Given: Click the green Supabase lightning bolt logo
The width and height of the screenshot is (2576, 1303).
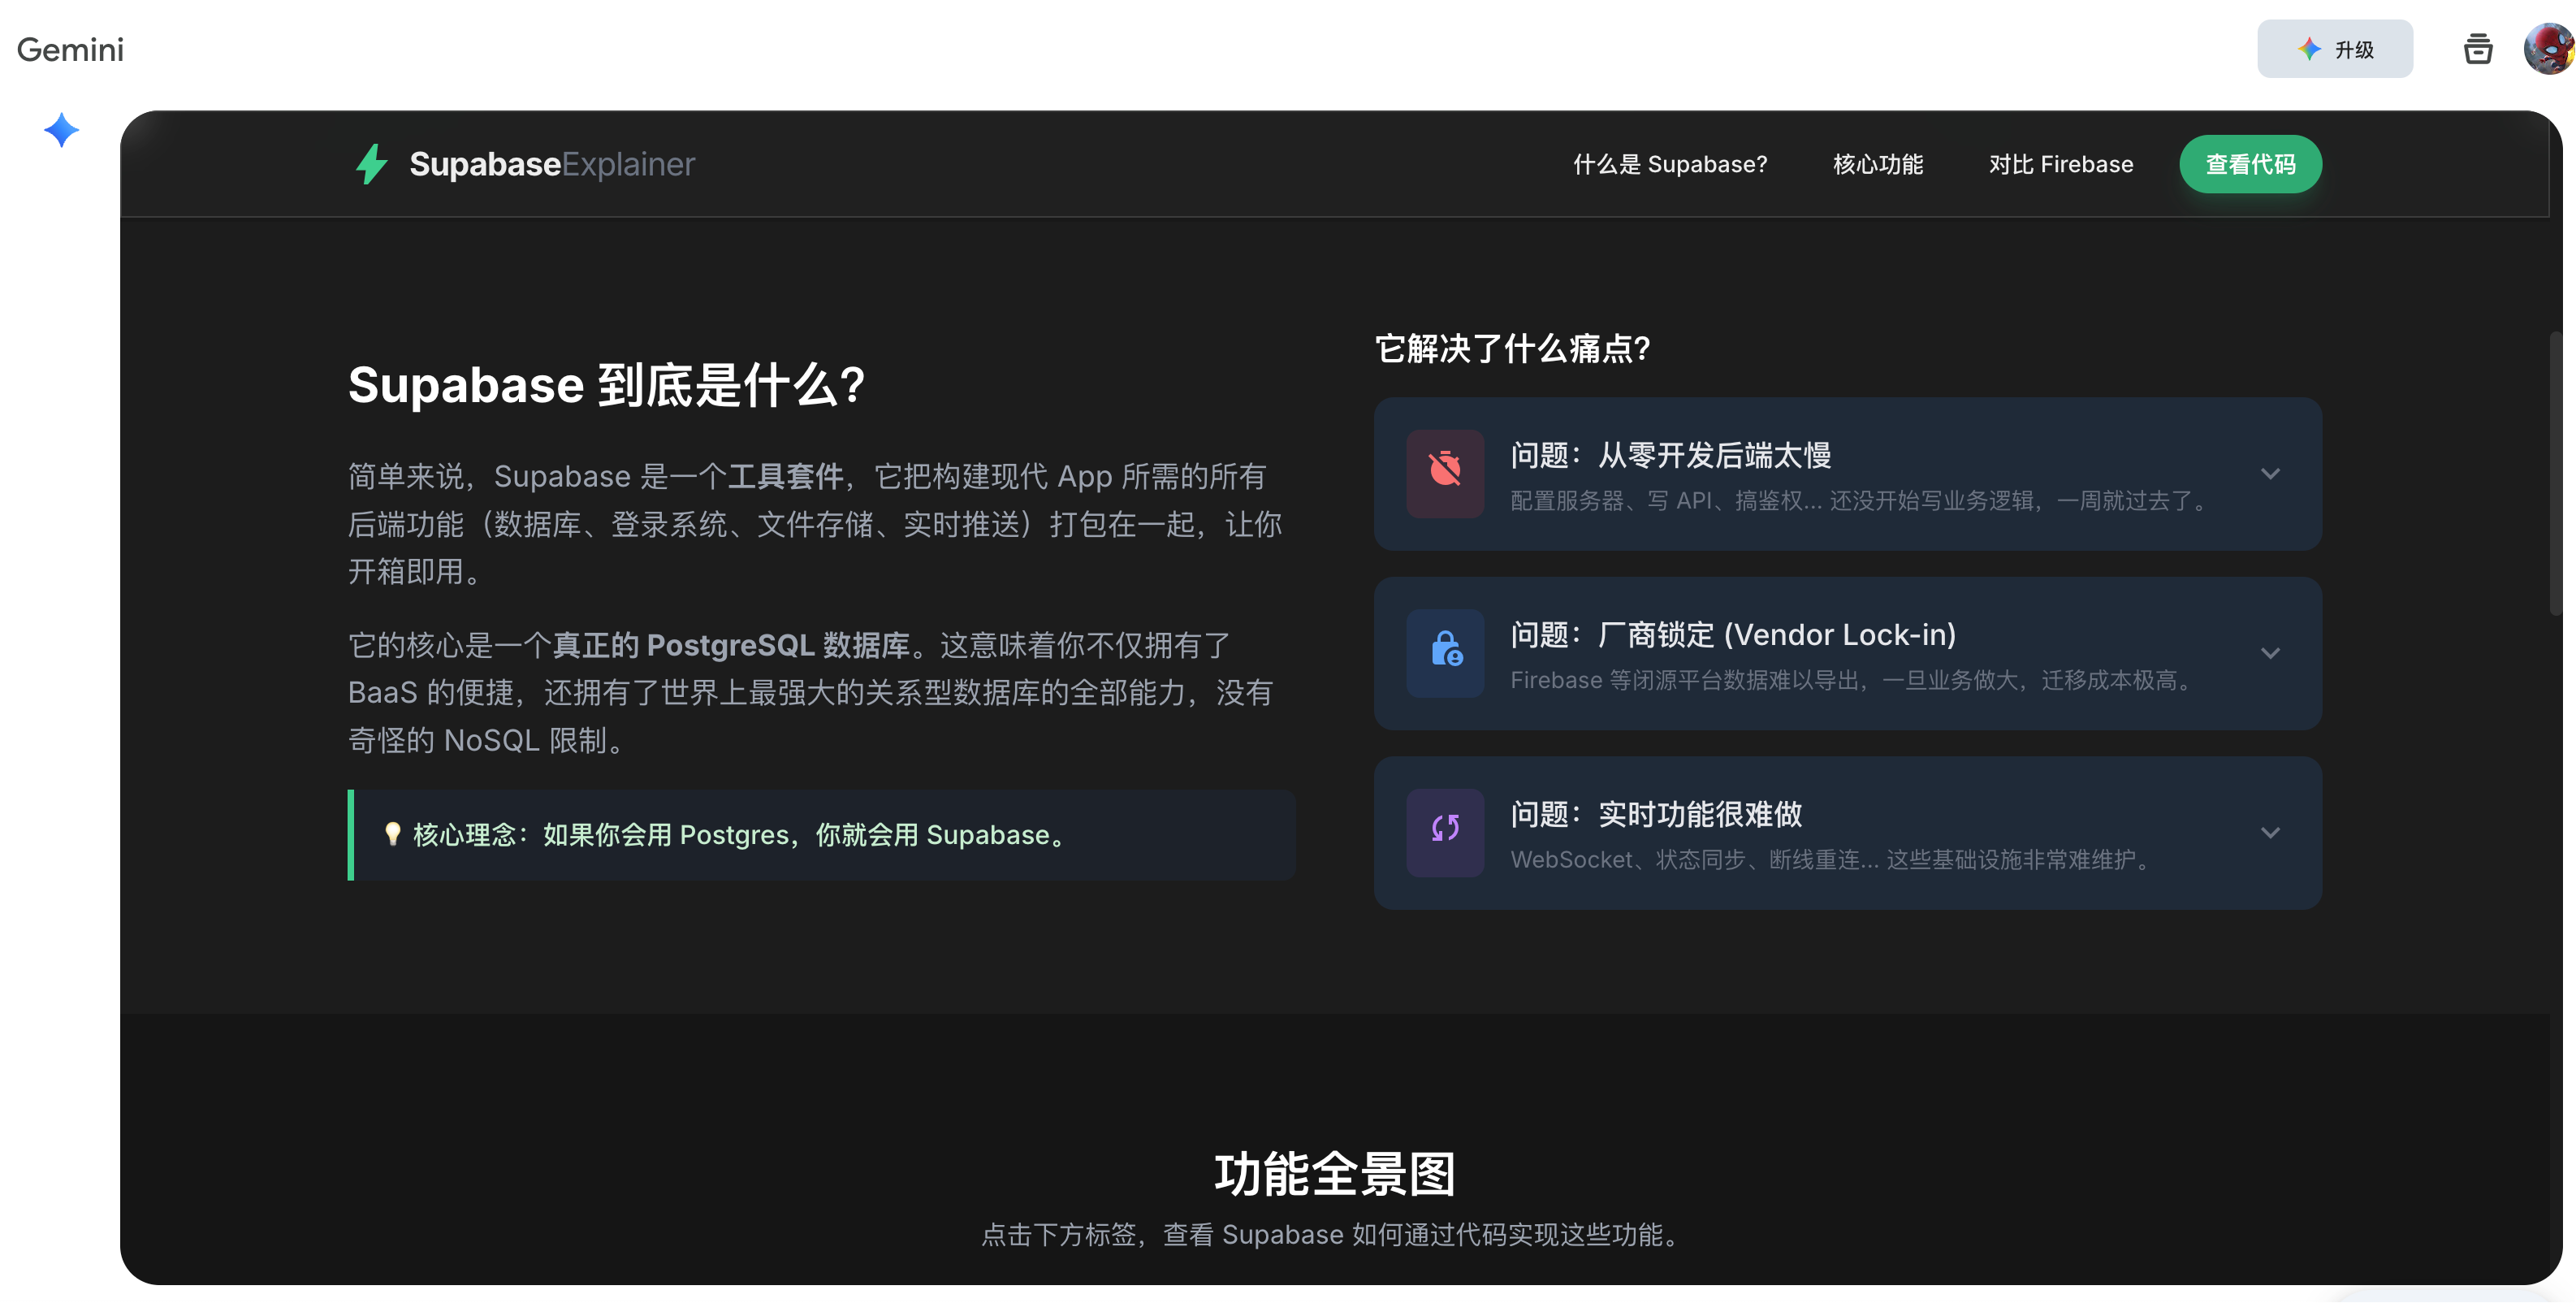Looking at the screenshot, I should pyautogui.click(x=372, y=164).
